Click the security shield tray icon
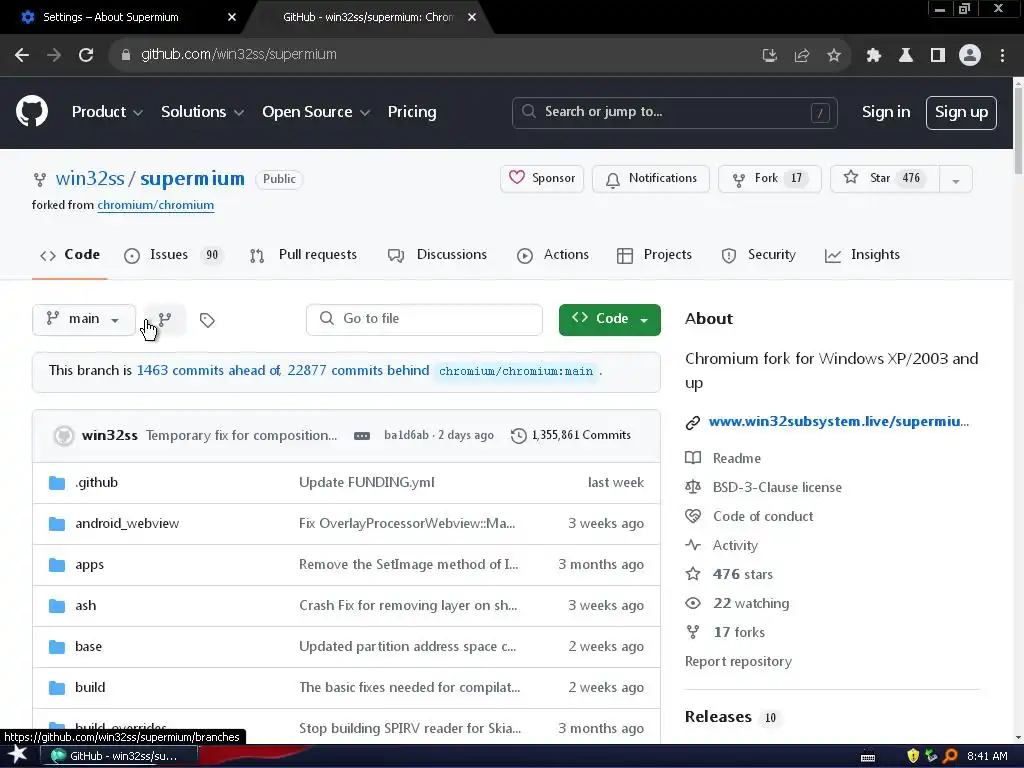The image size is (1024, 768). tap(913, 756)
